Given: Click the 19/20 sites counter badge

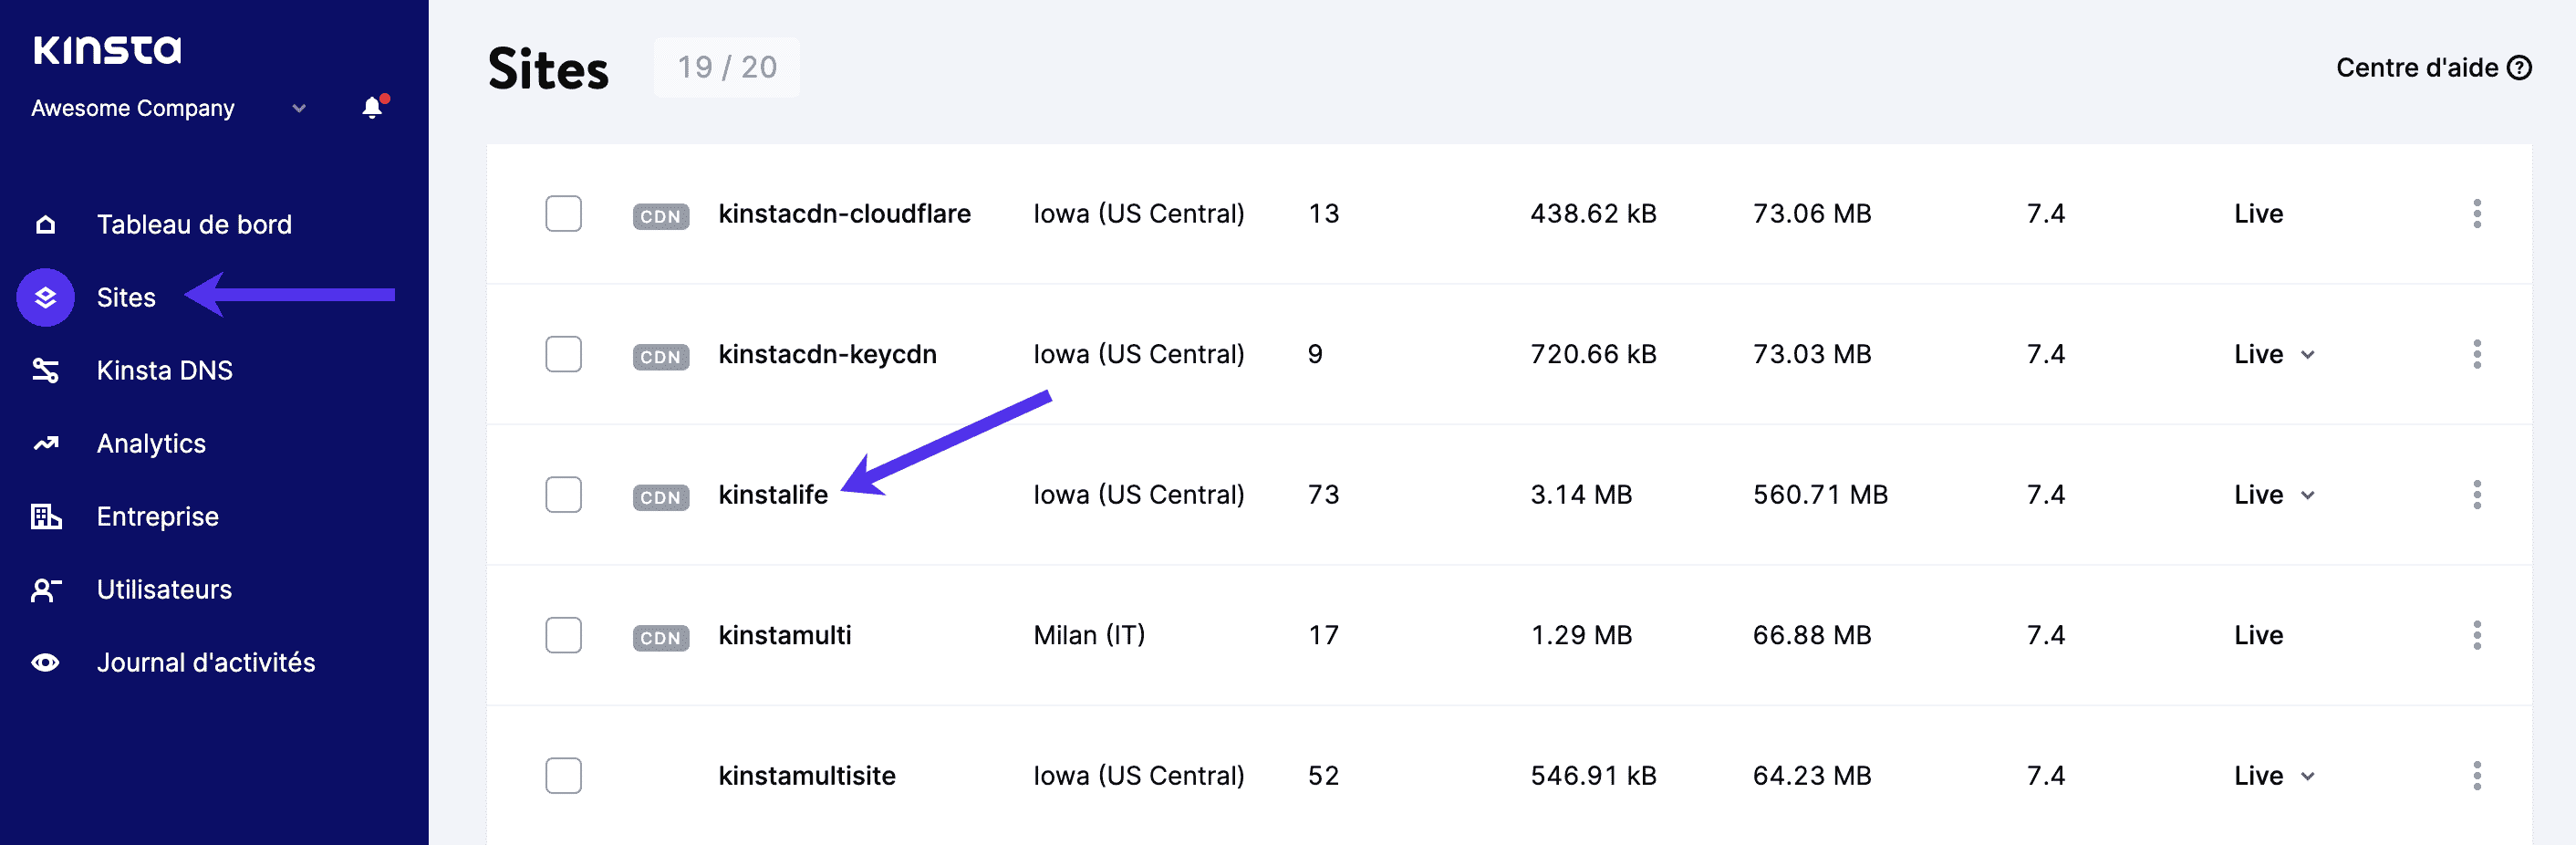Looking at the screenshot, I should tap(726, 68).
